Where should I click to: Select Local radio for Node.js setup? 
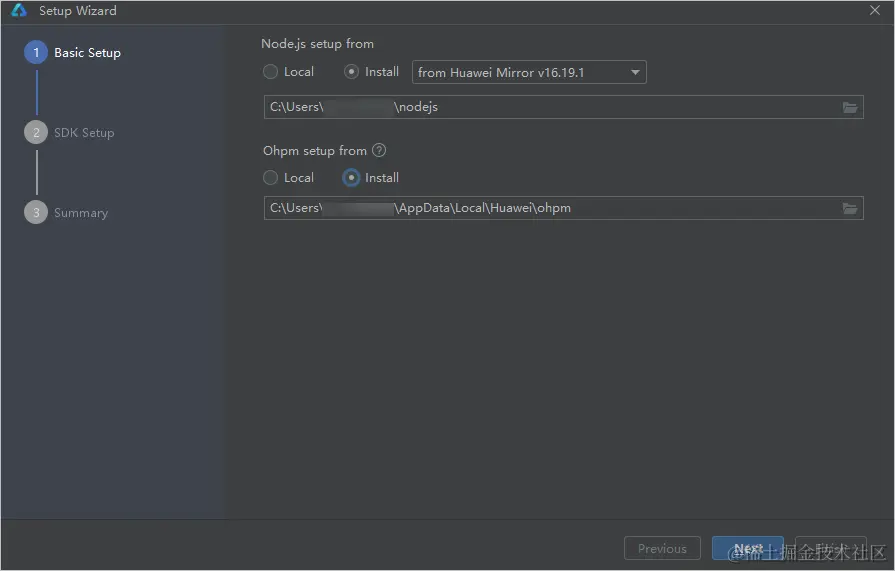coord(270,72)
